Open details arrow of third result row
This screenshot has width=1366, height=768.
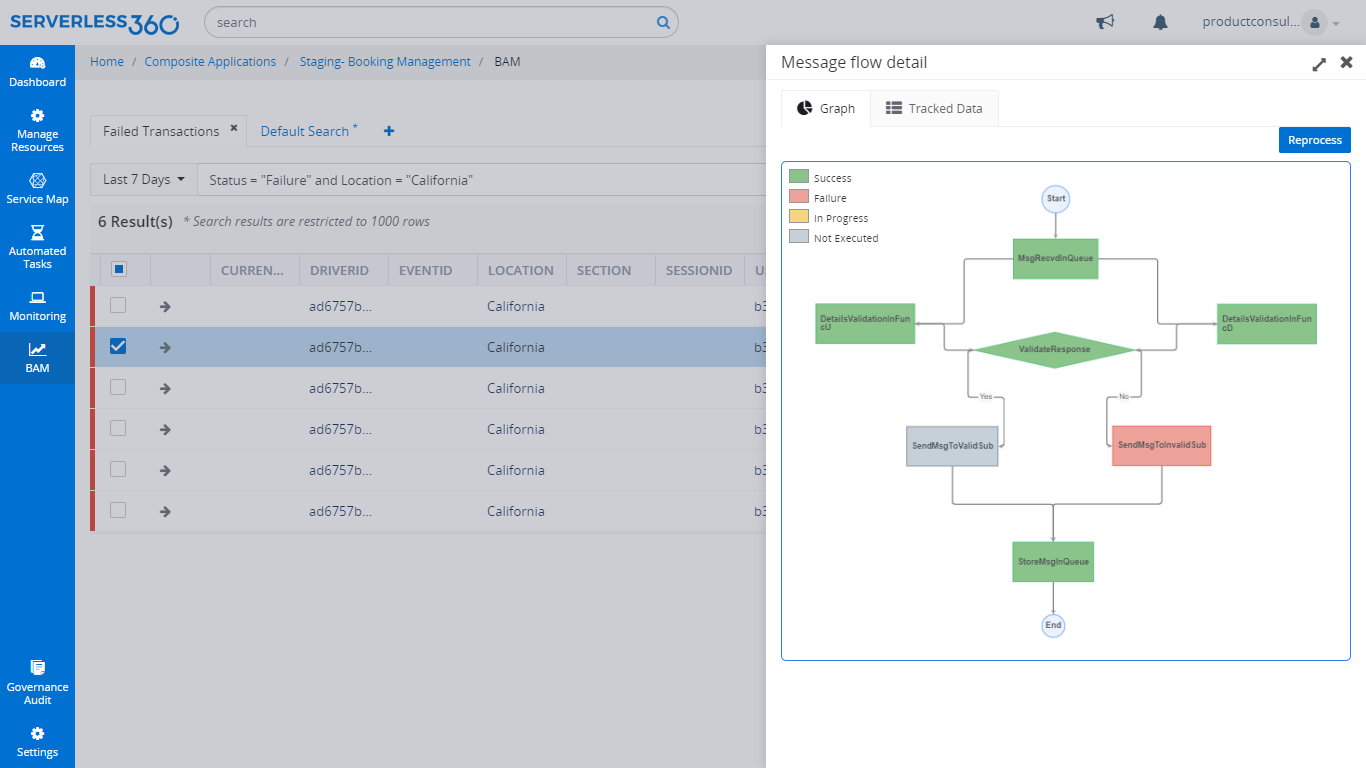tap(165, 388)
